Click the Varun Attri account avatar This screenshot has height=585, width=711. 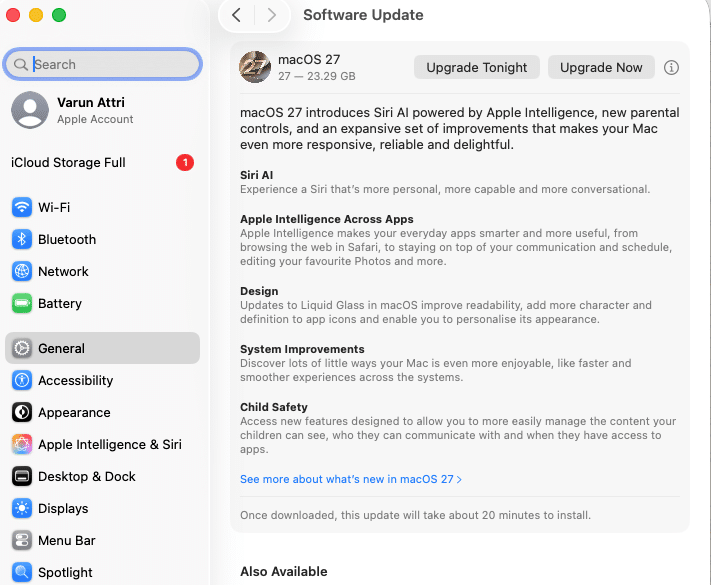tap(30, 110)
